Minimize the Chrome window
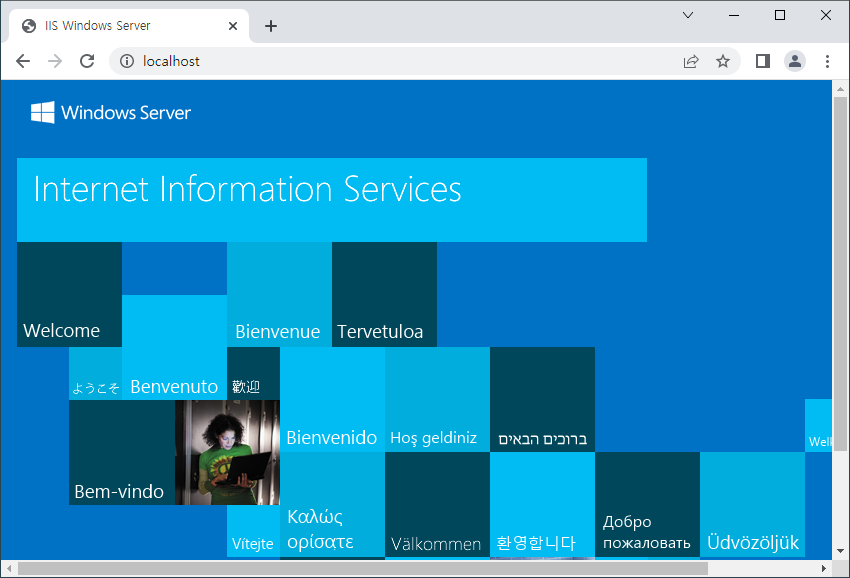The height and width of the screenshot is (578, 850). click(x=734, y=15)
